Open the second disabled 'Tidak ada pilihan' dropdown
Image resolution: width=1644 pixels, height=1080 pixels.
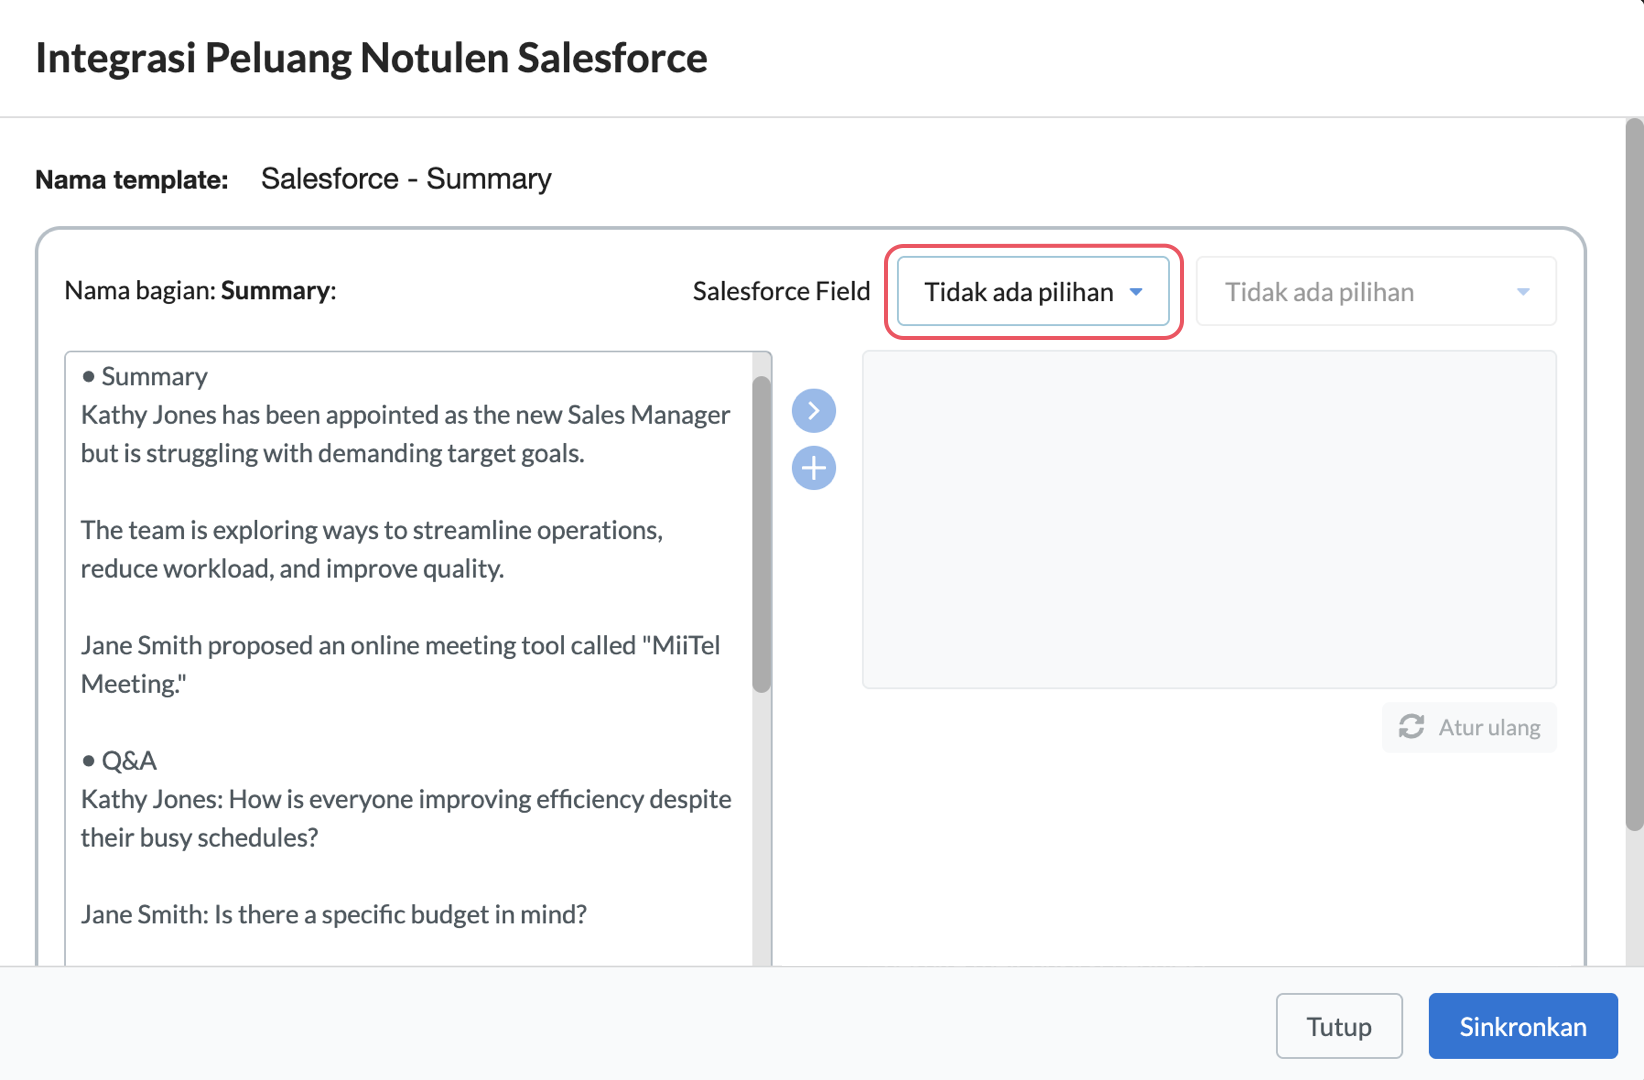[1376, 291]
